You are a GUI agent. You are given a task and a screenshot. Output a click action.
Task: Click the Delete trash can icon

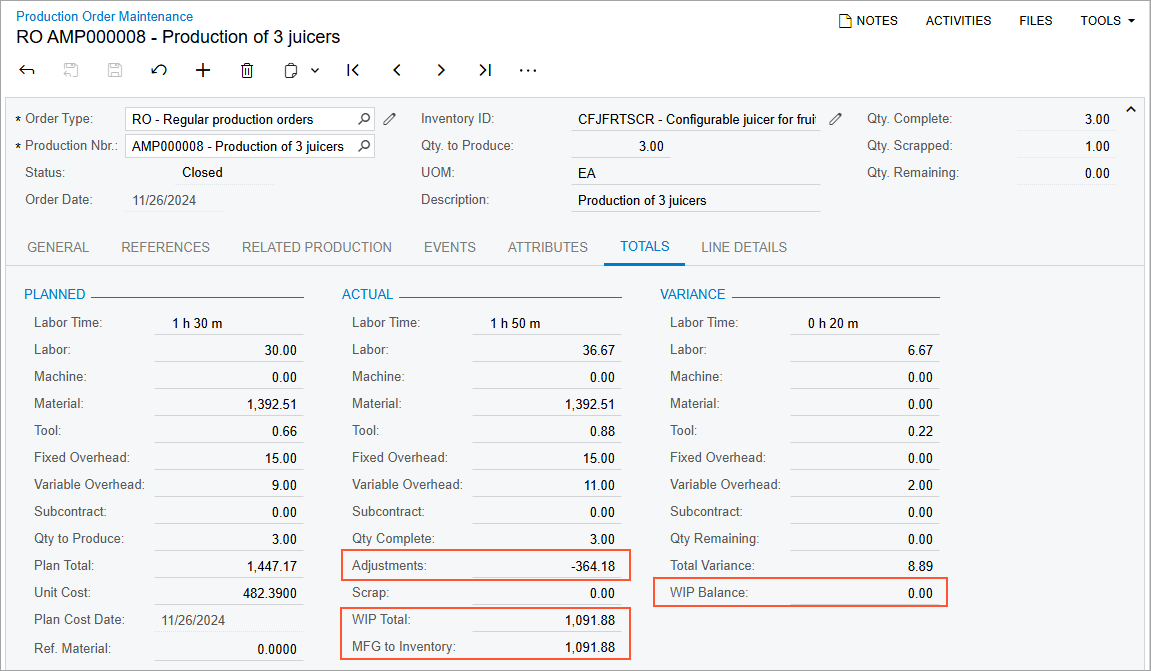(247, 70)
